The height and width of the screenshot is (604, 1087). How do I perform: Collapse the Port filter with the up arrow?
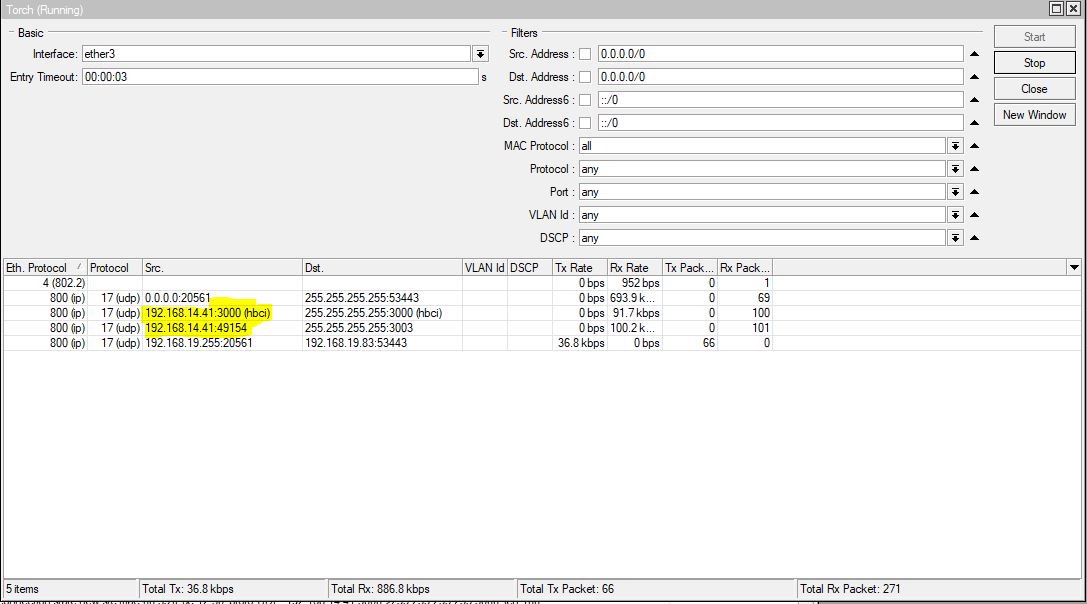pos(974,191)
